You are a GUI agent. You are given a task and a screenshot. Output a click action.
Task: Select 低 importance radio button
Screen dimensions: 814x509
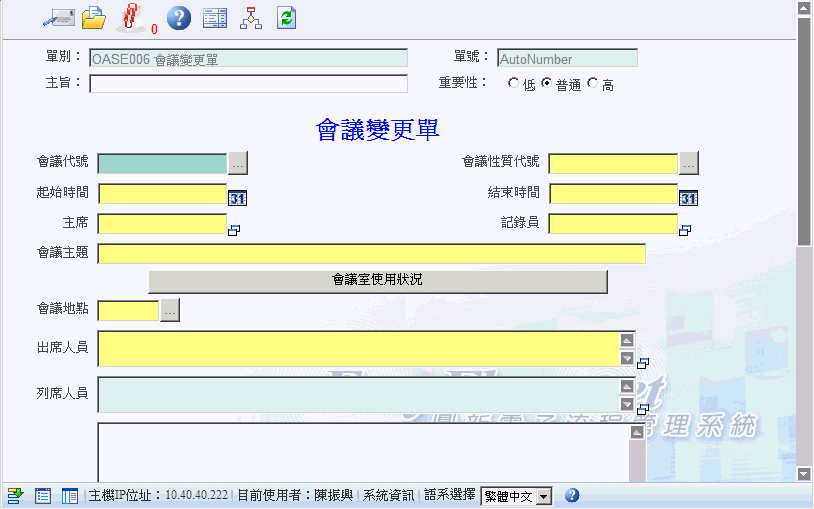click(x=514, y=84)
